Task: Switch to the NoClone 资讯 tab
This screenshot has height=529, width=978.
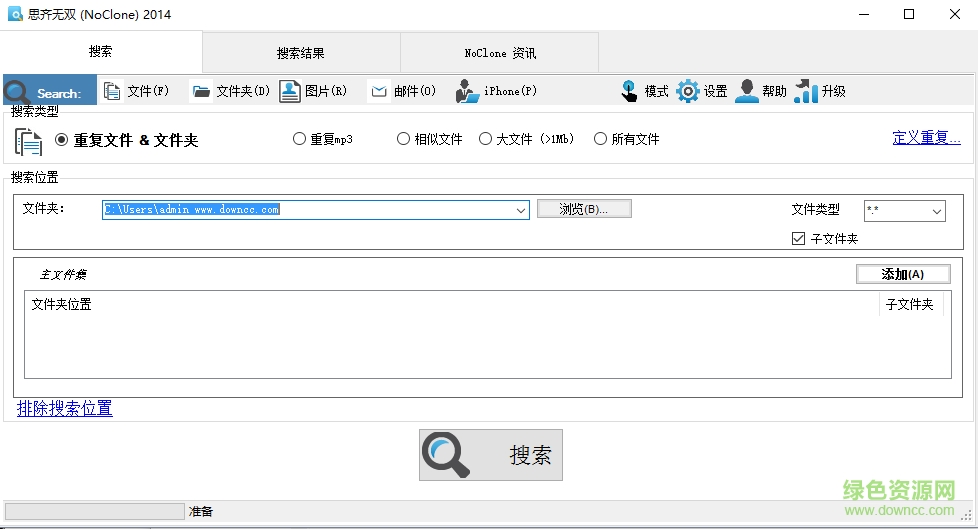Action: point(500,53)
